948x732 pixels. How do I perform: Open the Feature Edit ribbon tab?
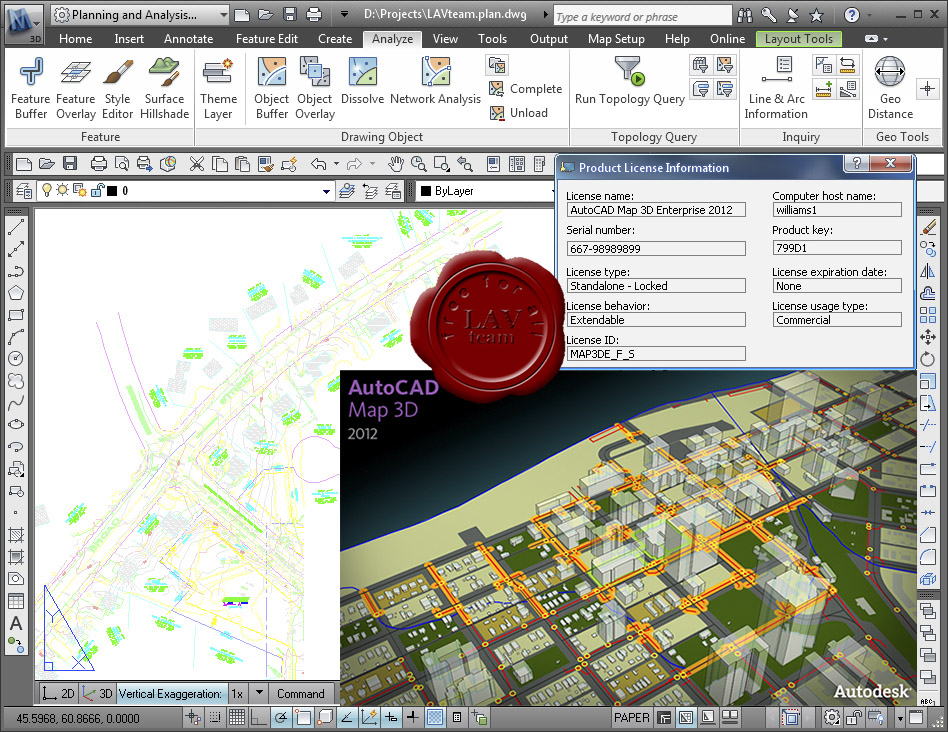(267, 39)
